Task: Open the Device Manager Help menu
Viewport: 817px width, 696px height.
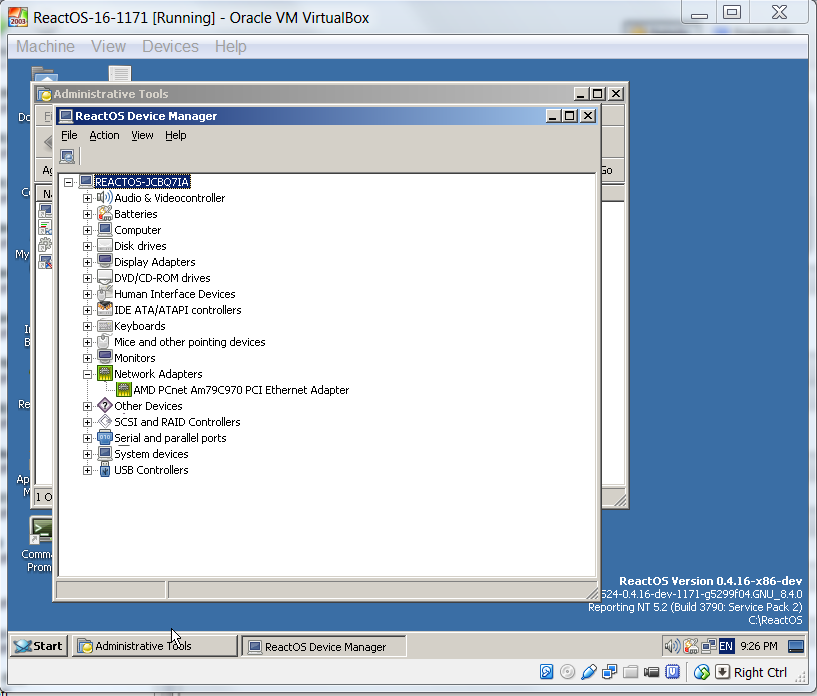Action: [x=176, y=135]
